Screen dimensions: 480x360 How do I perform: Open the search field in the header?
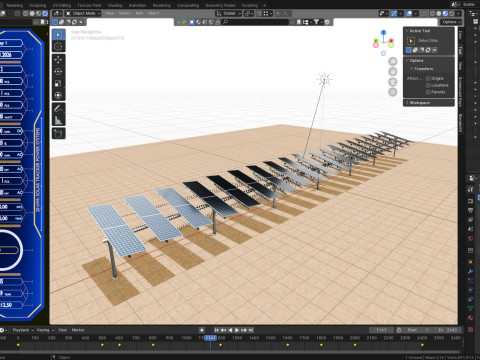255,22
